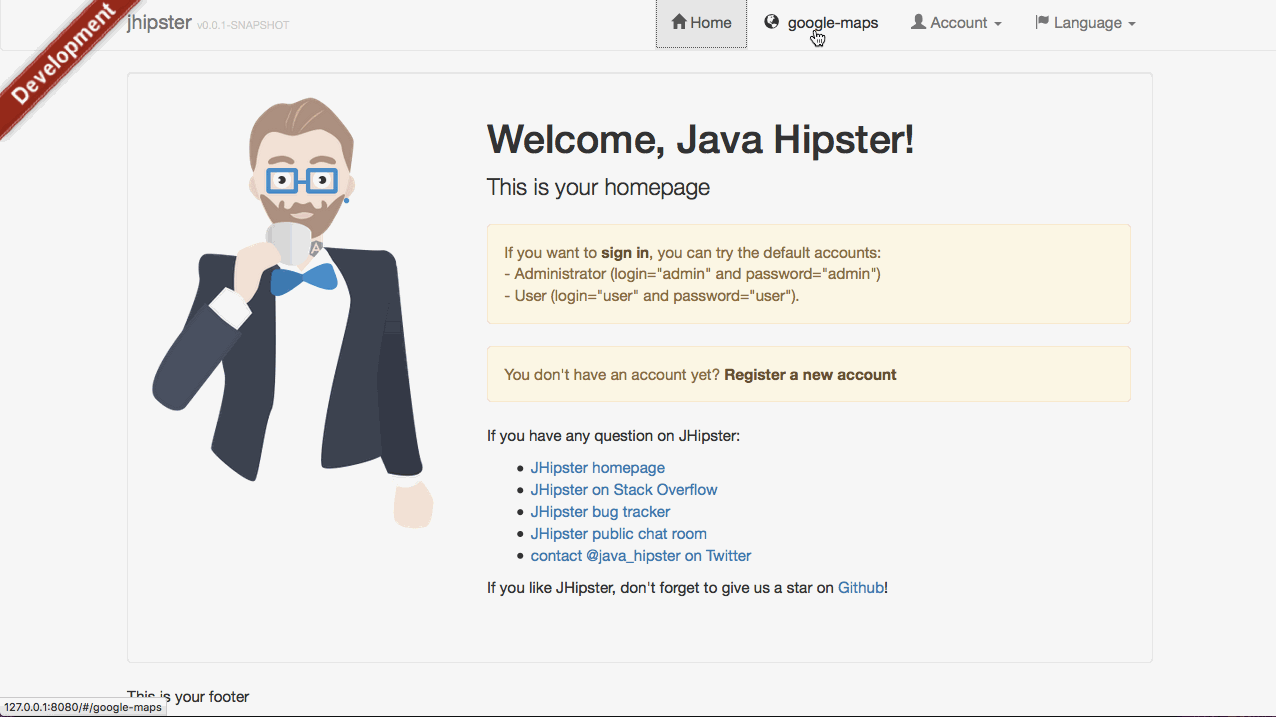1276x717 pixels.
Task: Click the v0.0.1-SNAPSHOT version text
Action: (243, 25)
